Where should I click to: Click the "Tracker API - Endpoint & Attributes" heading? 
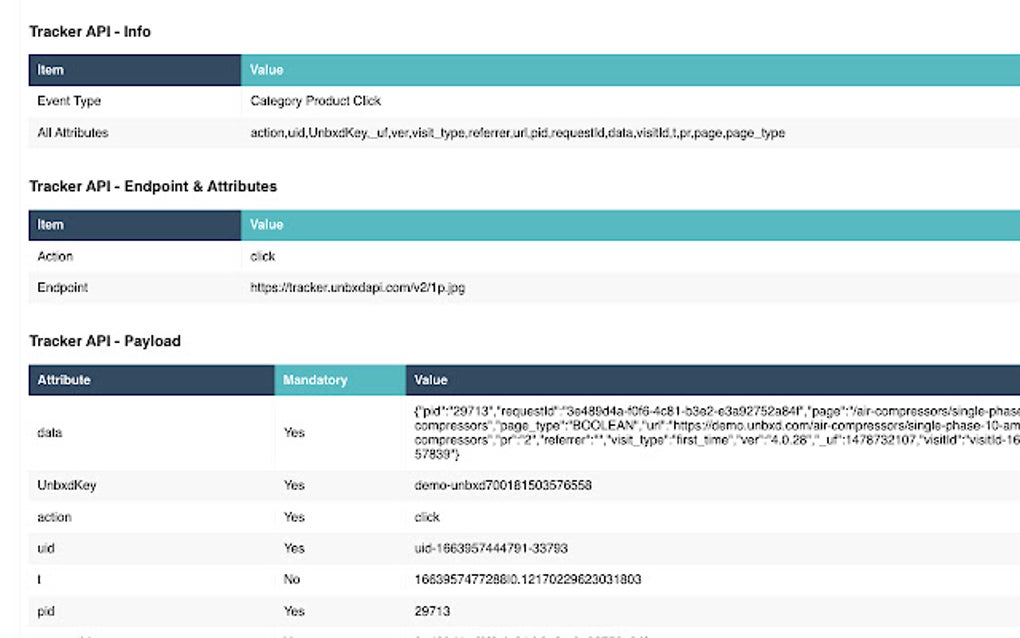click(153, 186)
